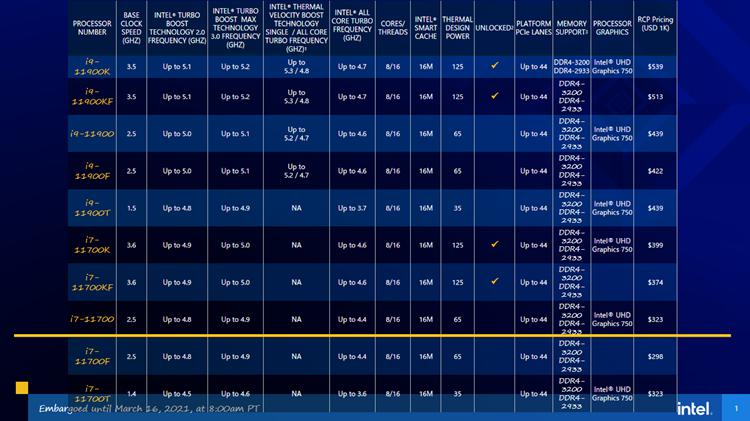Click 'Up to 5.3 / 4.8' in the i9-11900K row
Image resolution: width=750 pixels, height=421 pixels.
297,66
